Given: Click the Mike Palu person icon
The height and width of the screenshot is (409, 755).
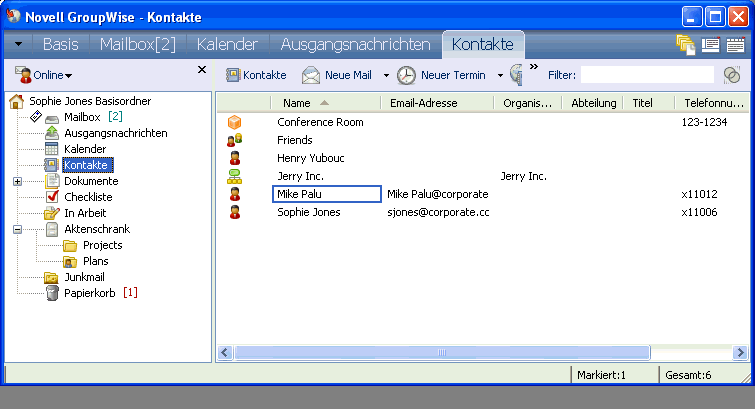Looking at the screenshot, I should point(234,194).
